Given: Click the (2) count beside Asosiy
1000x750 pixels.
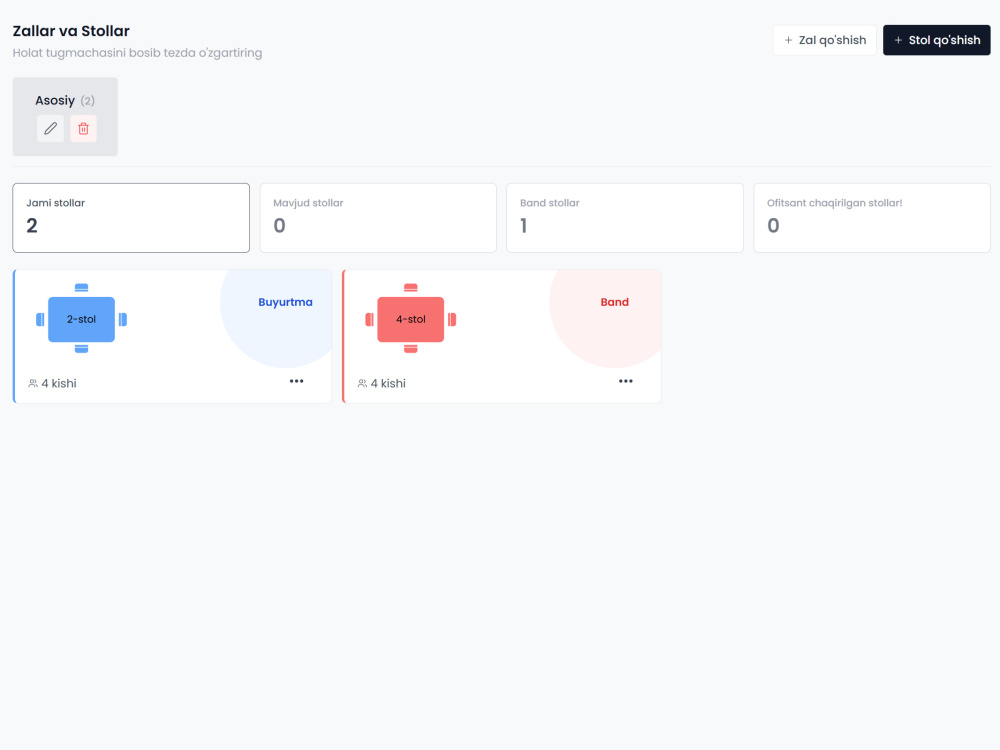Looking at the screenshot, I should pyautogui.click(x=87, y=101).
